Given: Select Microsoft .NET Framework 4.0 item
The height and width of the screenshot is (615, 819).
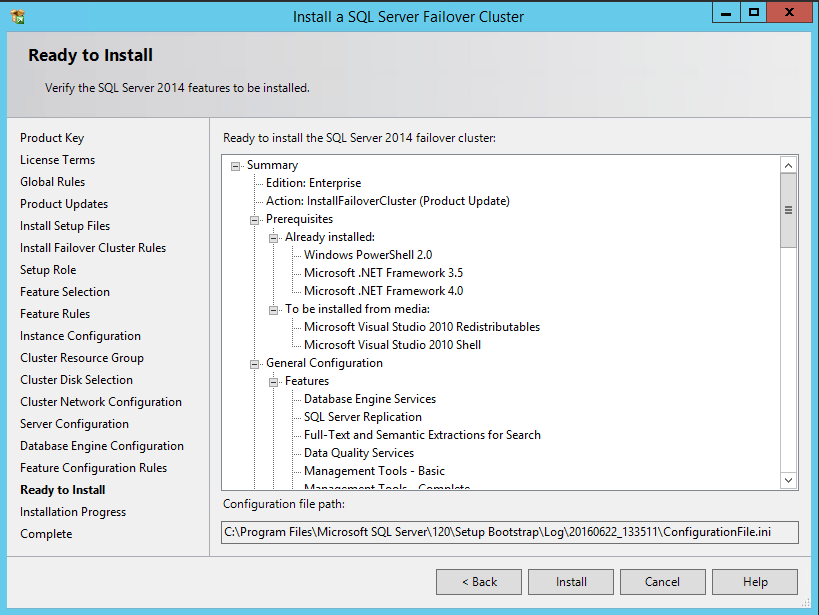Looking at the screenshot, I should (x=383, y=291).
